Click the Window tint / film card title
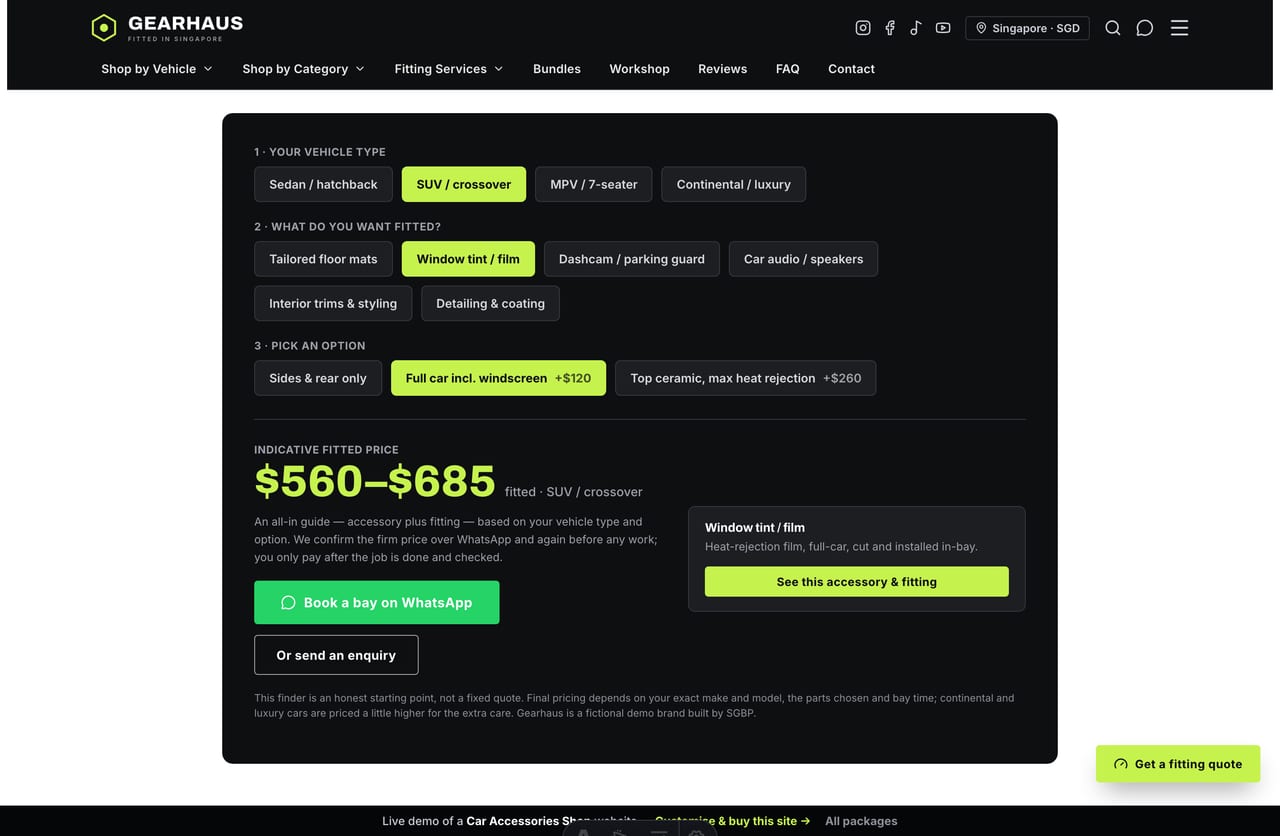The width and height of the screenshot is (1280, 836). click(755, 527)
